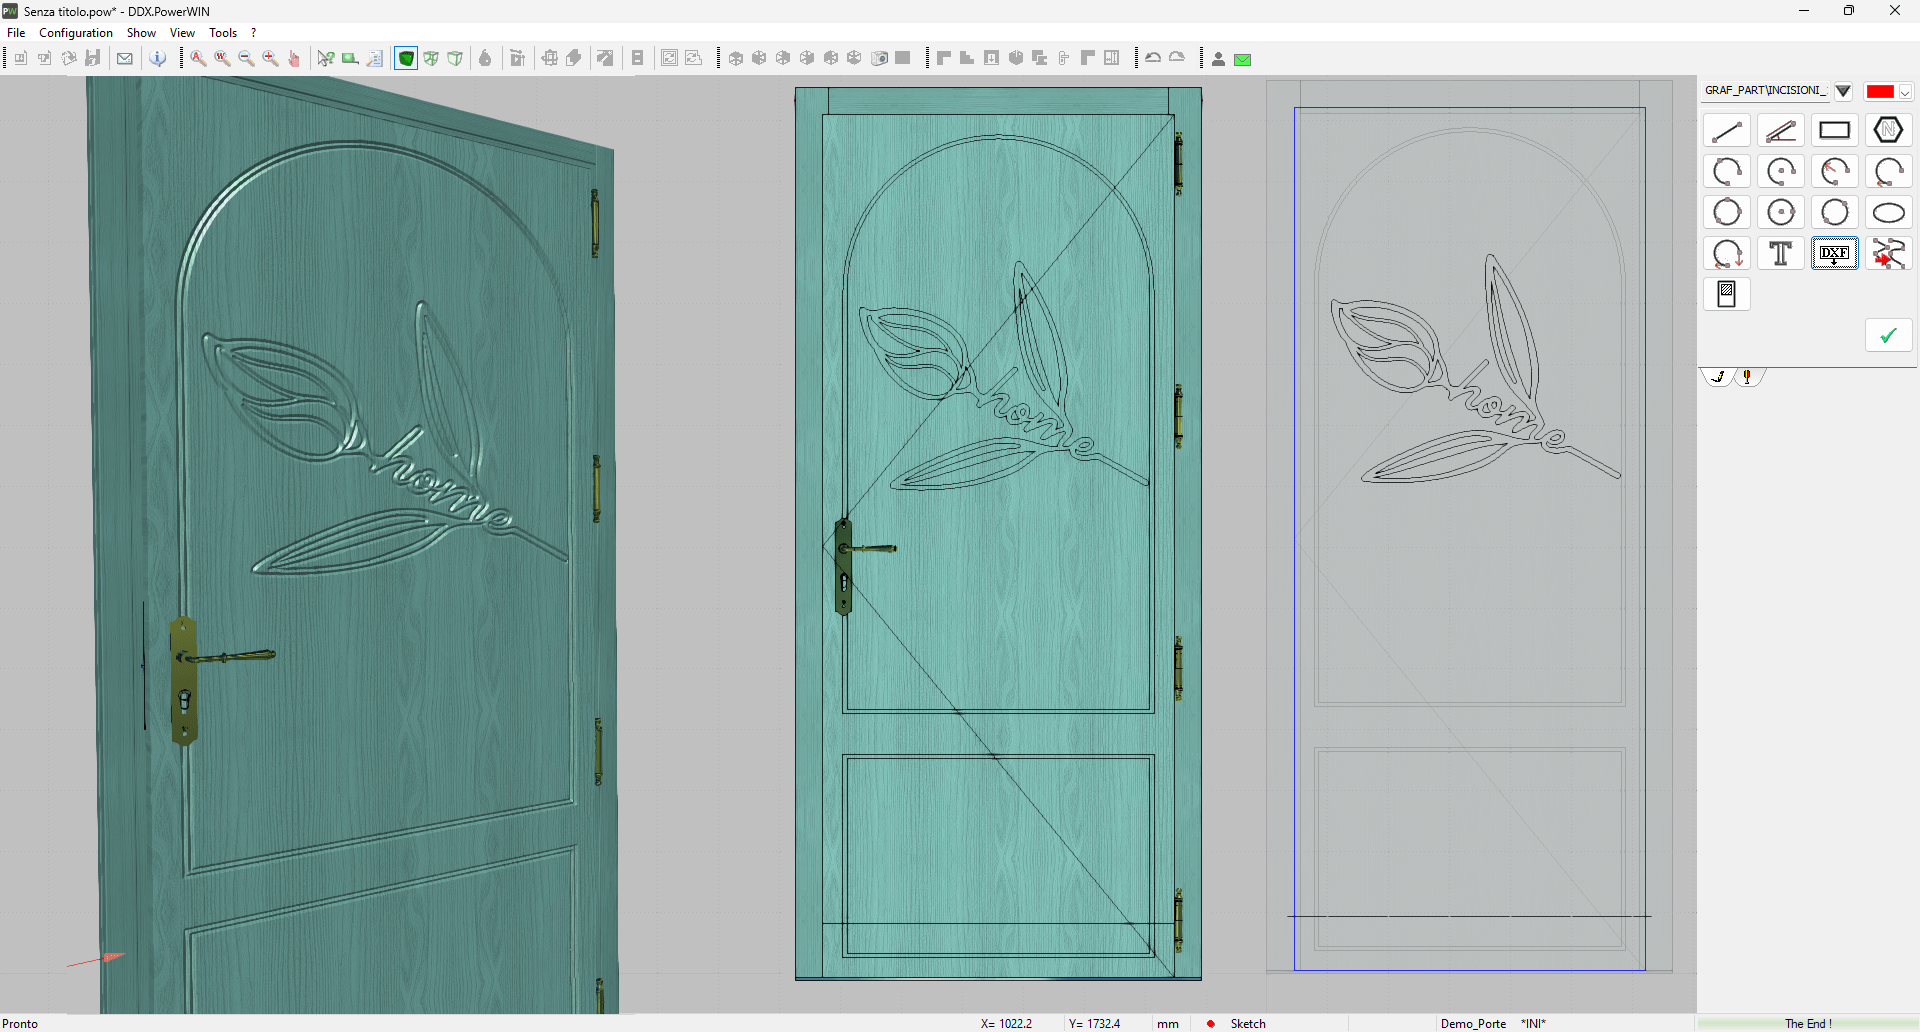Image resolution: width=1920 pixels, height=1032 pixels.
Task: Open the GRAF_PART\INCISIONI layer dropdown
Action: coord(1766,91)
